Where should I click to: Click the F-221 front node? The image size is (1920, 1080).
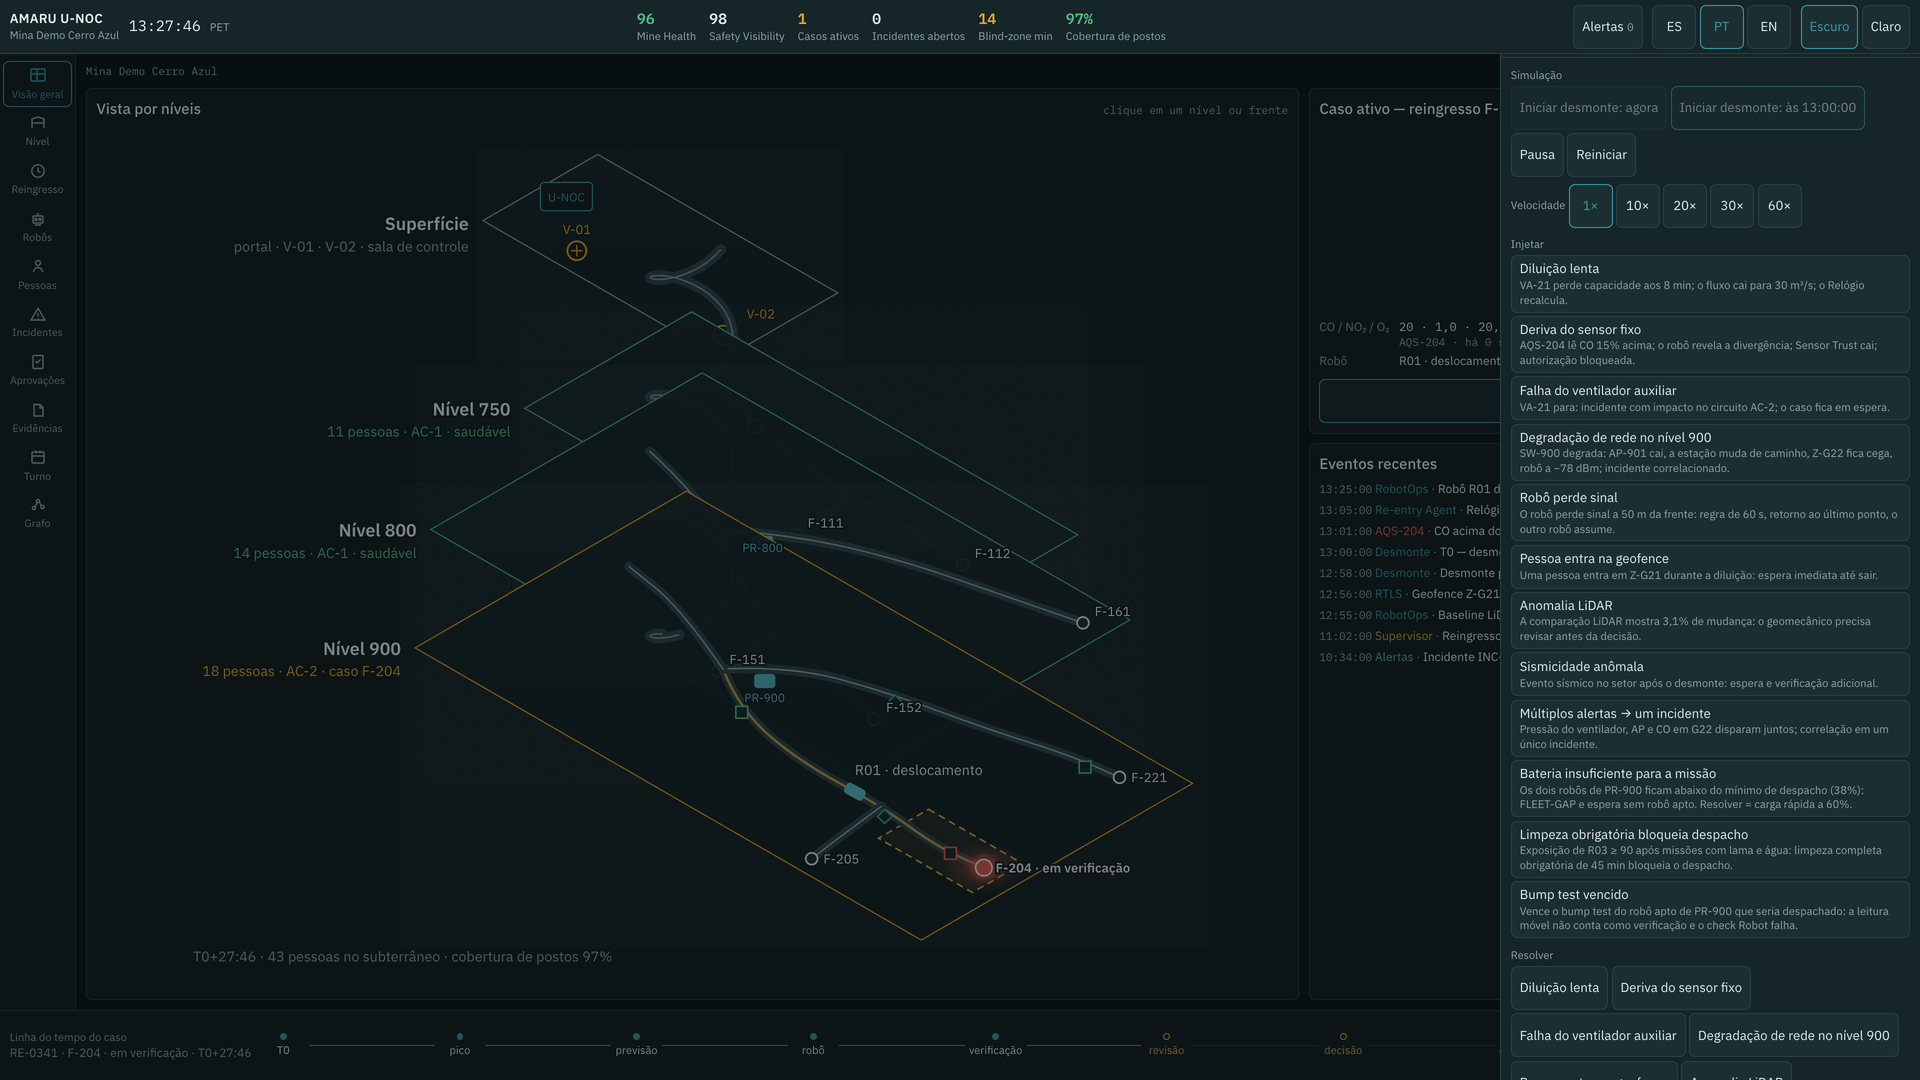coord(1119,777)
